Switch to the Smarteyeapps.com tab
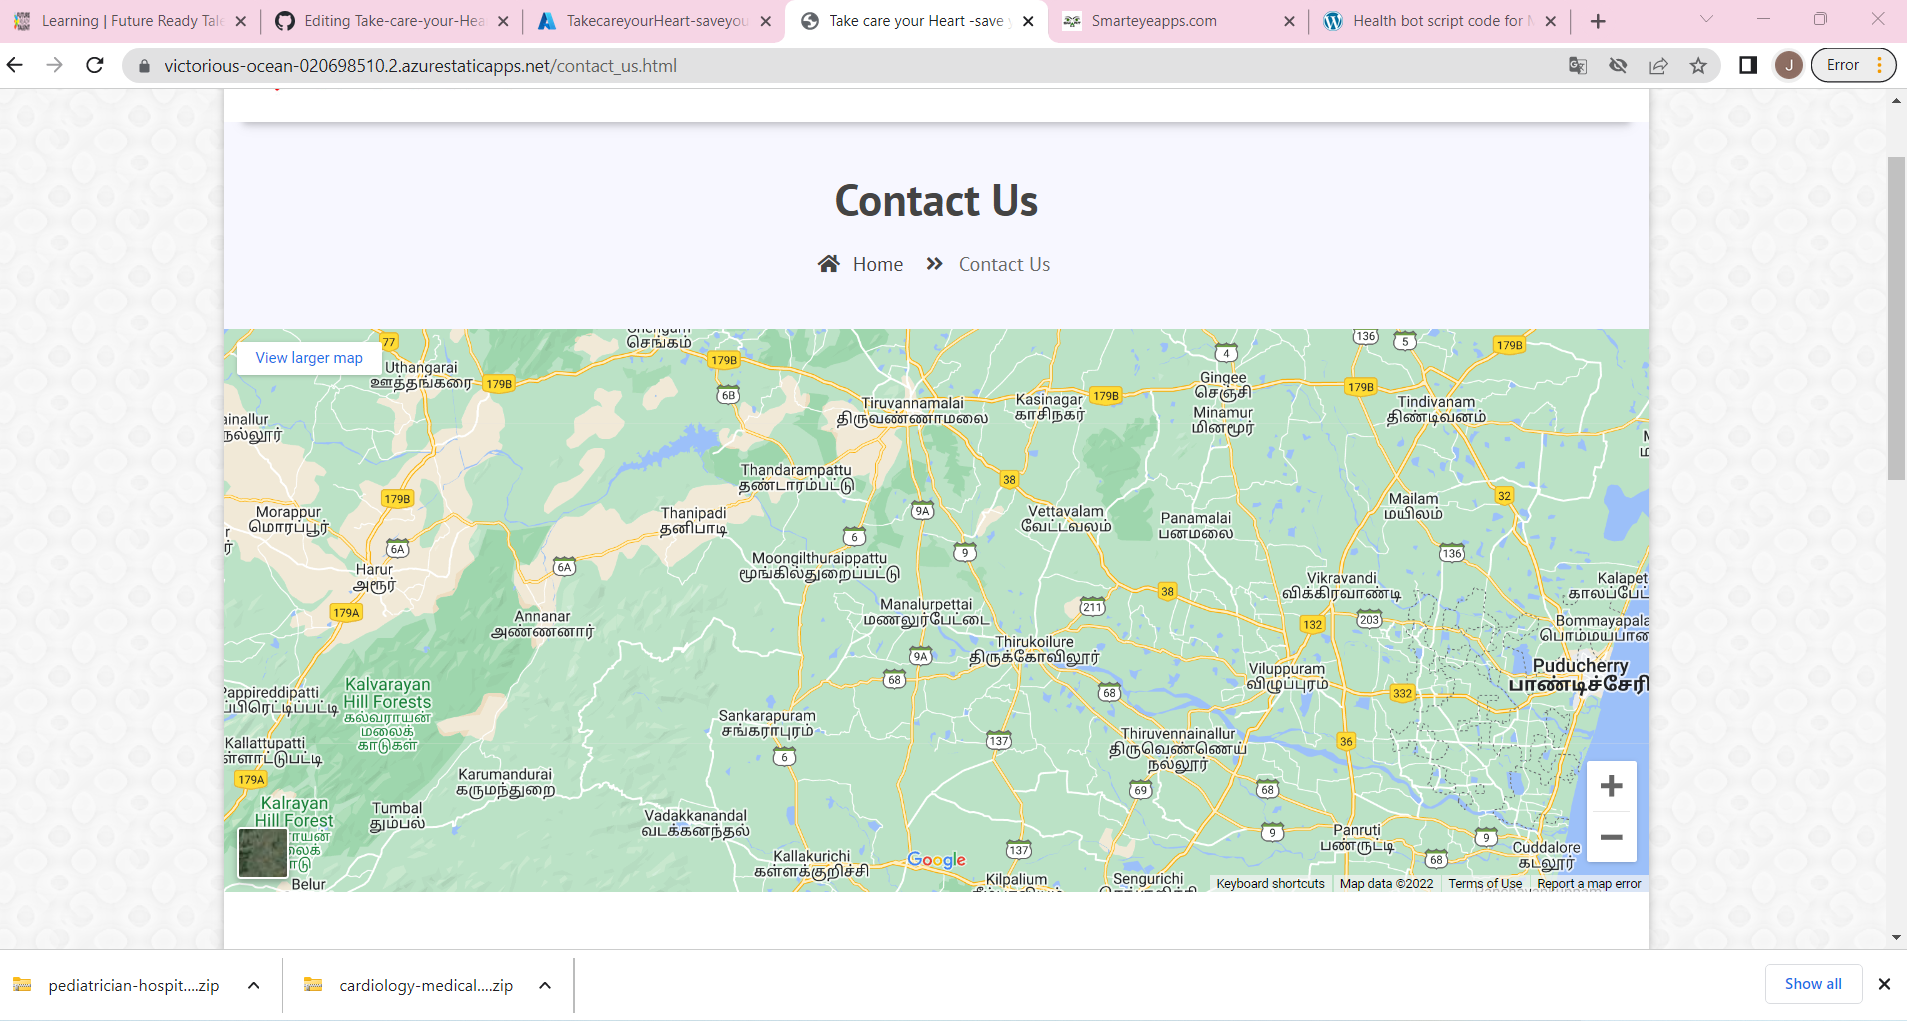Screen dimensions: 1907x1021 point(1178,21)
